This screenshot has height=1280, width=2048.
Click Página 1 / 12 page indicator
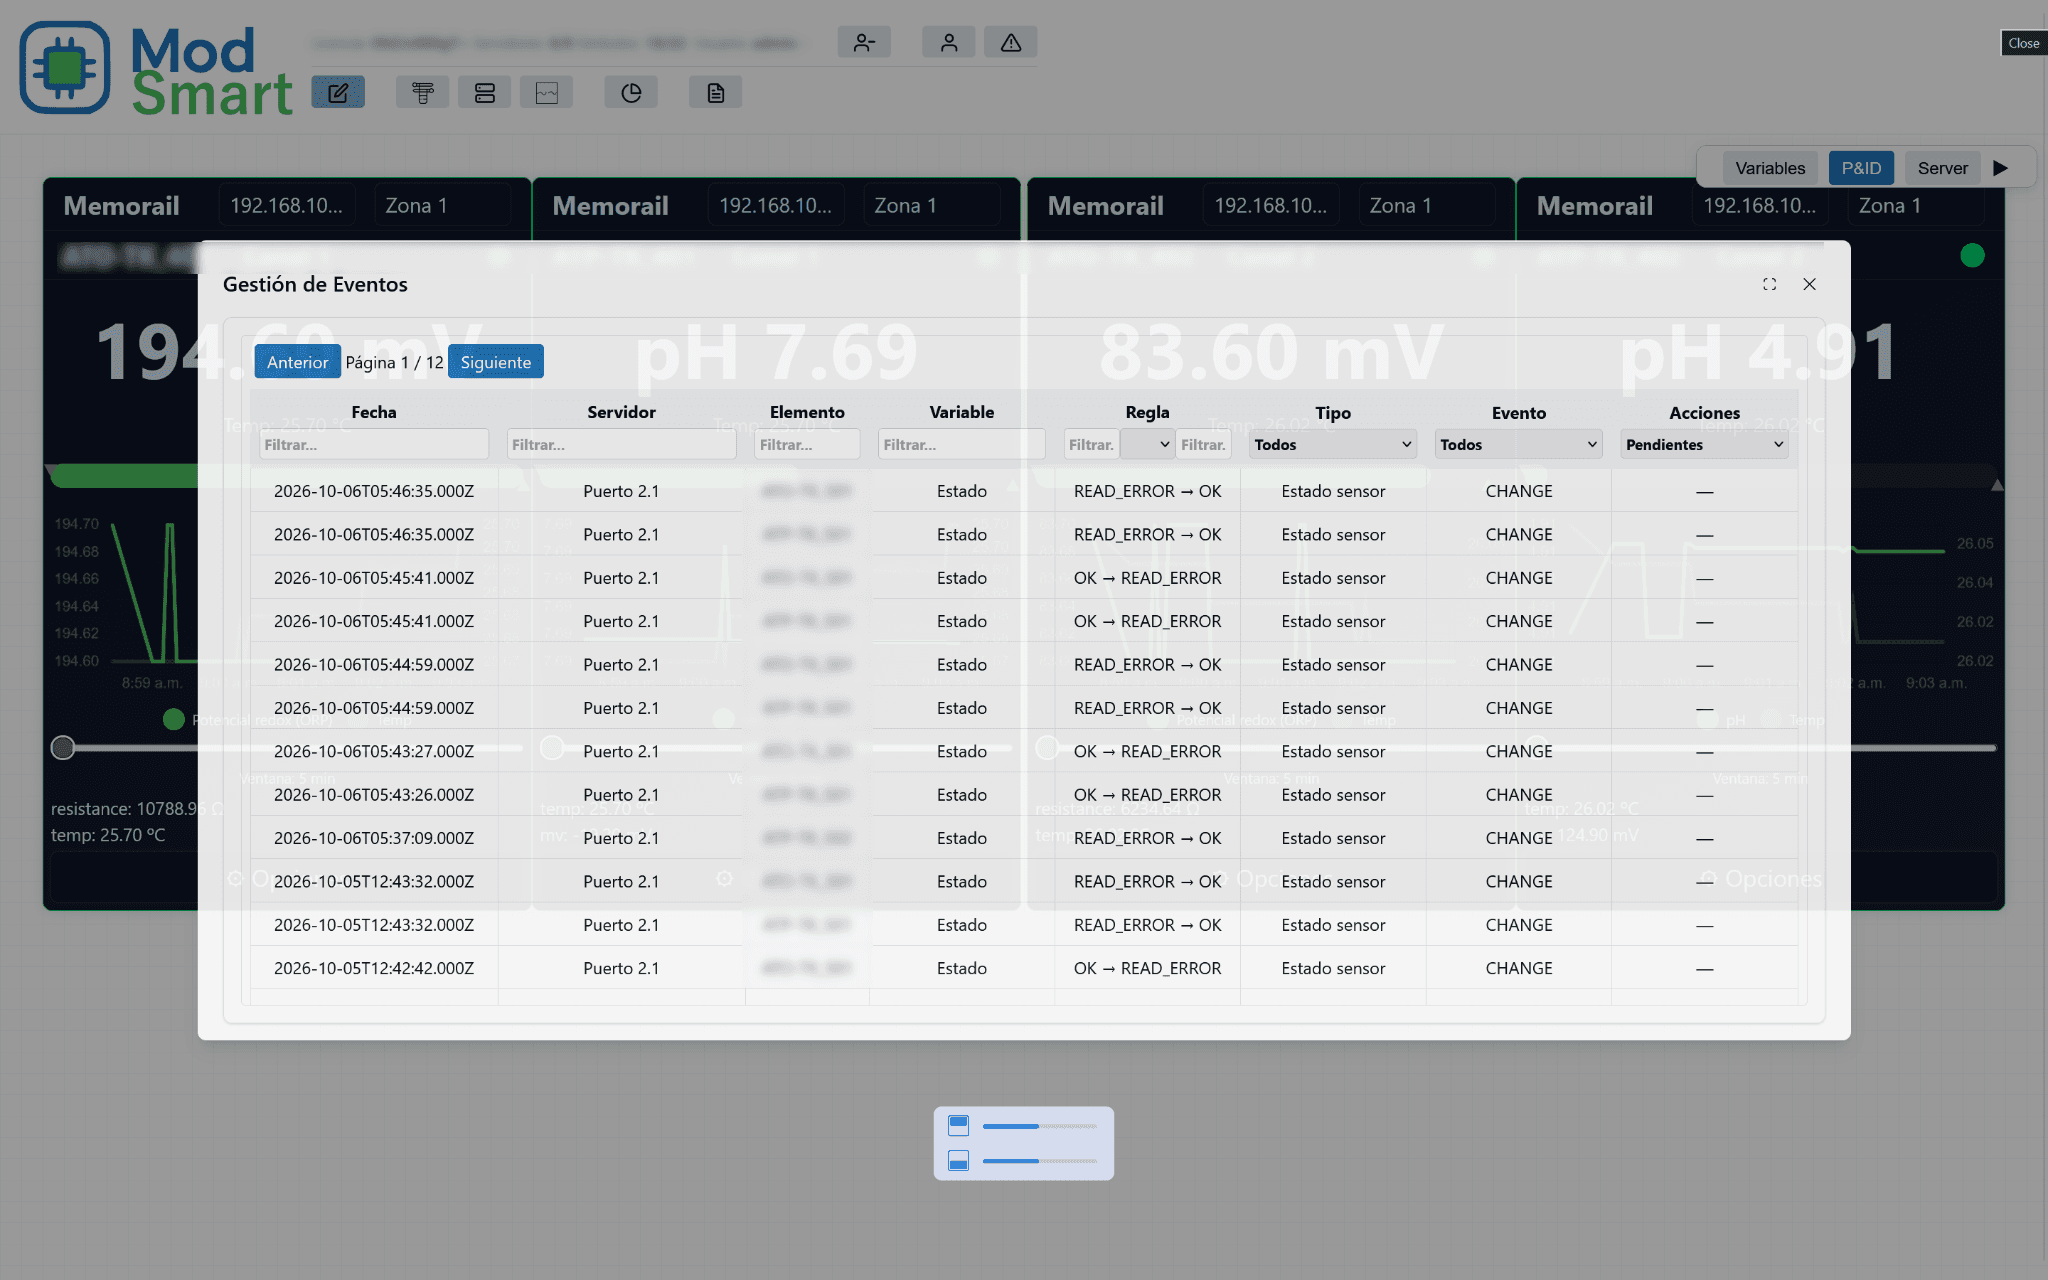click(x=394, y=362)
